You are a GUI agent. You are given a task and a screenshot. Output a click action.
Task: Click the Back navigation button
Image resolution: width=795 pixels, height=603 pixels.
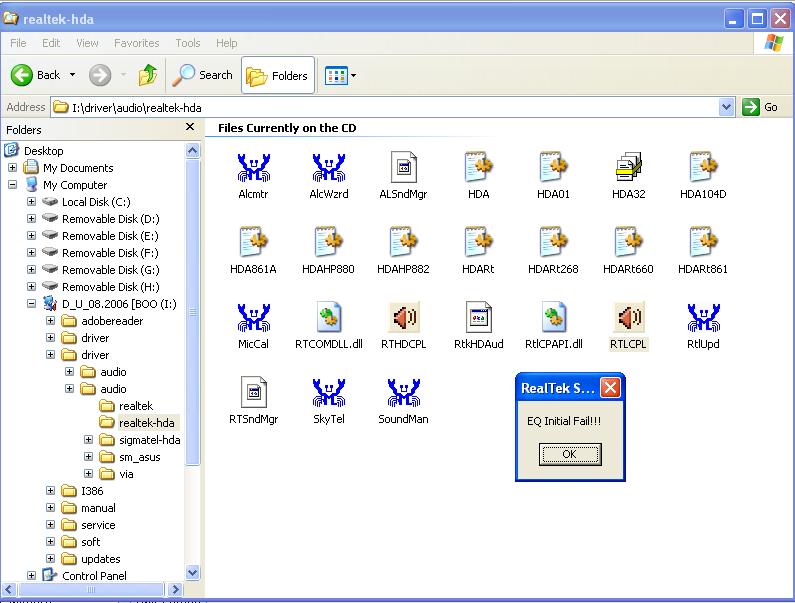[x=35, y=75]
